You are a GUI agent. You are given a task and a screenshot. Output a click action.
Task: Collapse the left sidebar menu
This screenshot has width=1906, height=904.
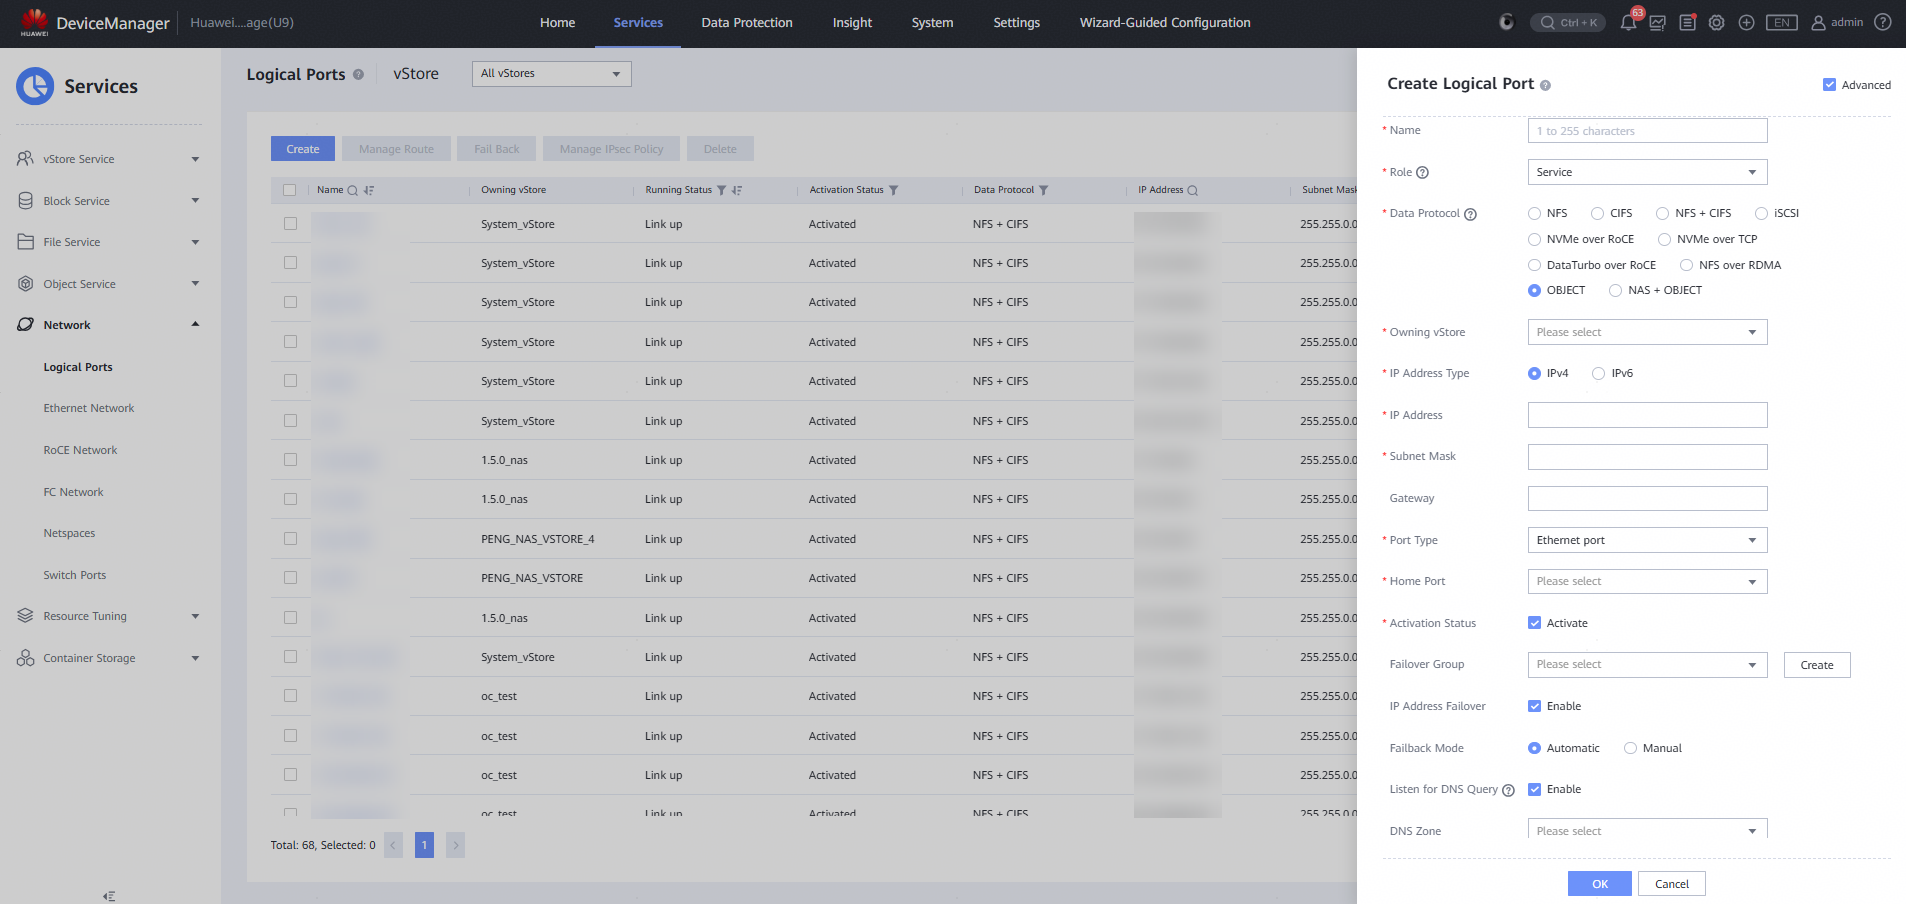(109, 896)
